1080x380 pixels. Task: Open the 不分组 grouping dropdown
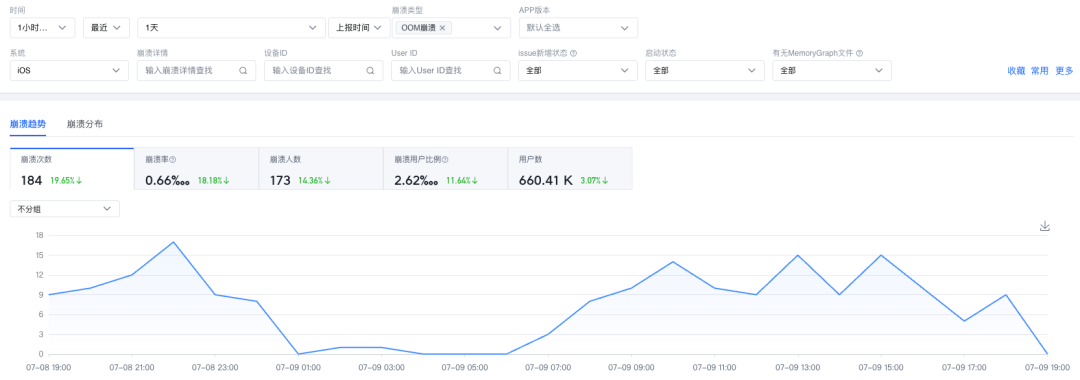(65, 209)
